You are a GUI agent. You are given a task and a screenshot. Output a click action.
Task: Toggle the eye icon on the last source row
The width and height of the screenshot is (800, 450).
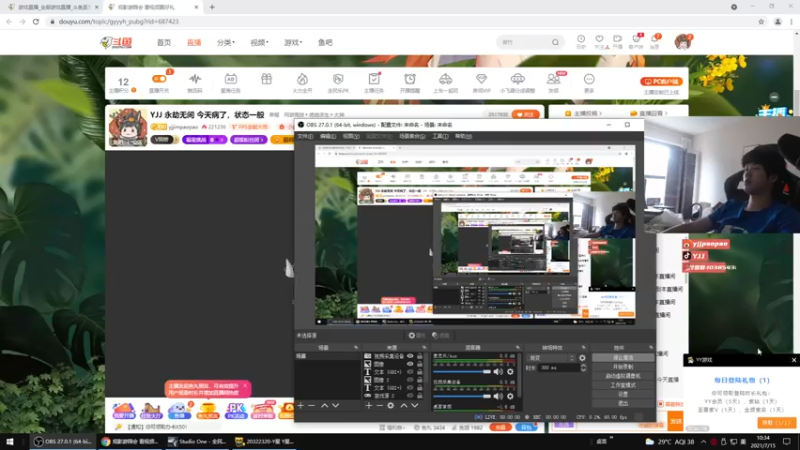coord(410,395)
